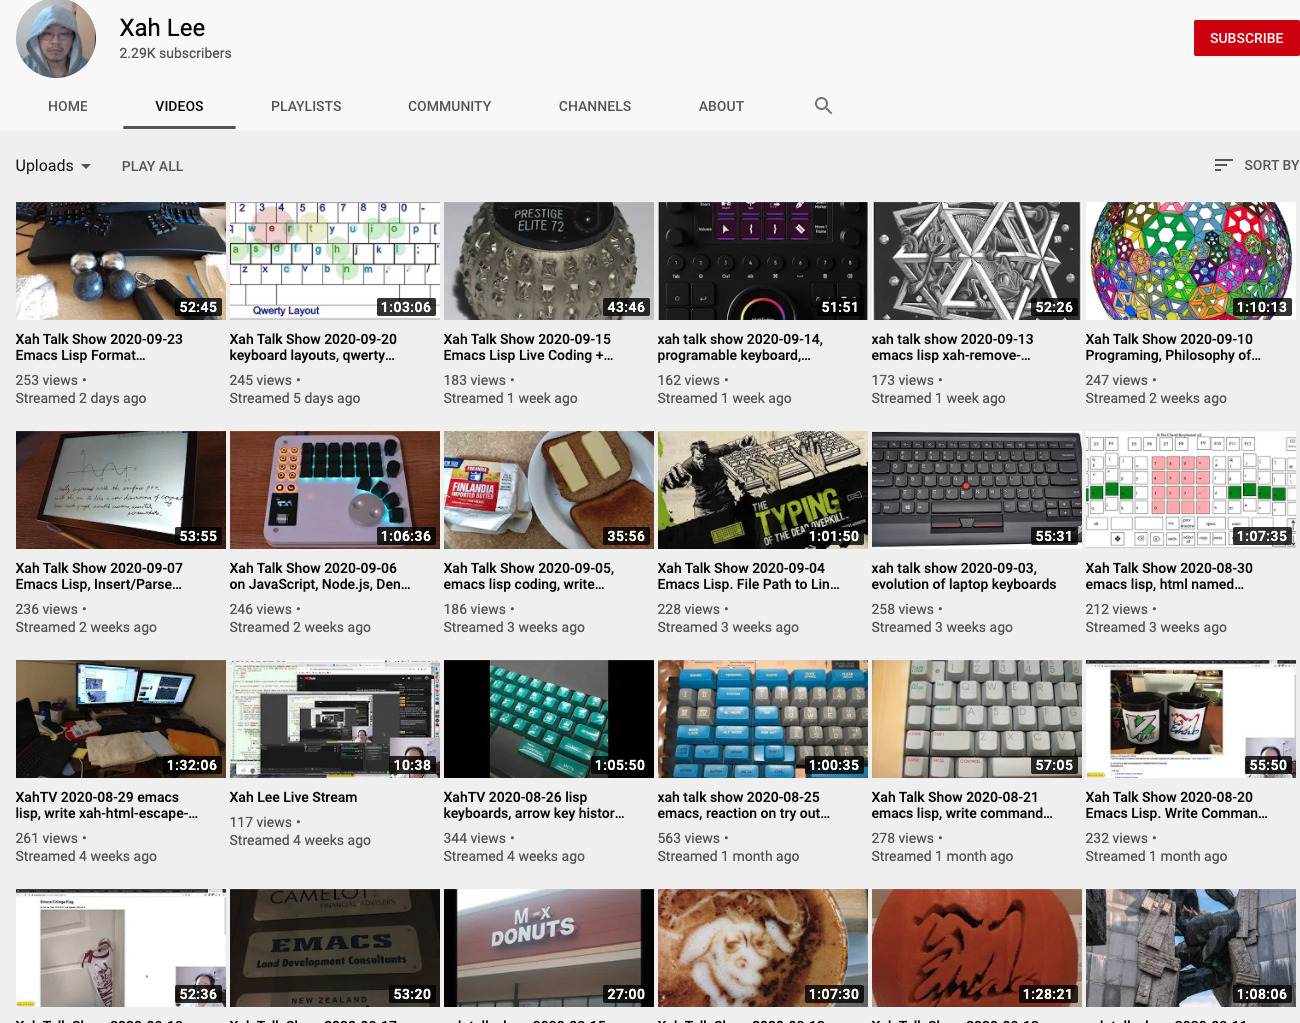Click the Xah Lee channel avatar
Viewport: 1300px width, 1023px height.
click(56, 38)
